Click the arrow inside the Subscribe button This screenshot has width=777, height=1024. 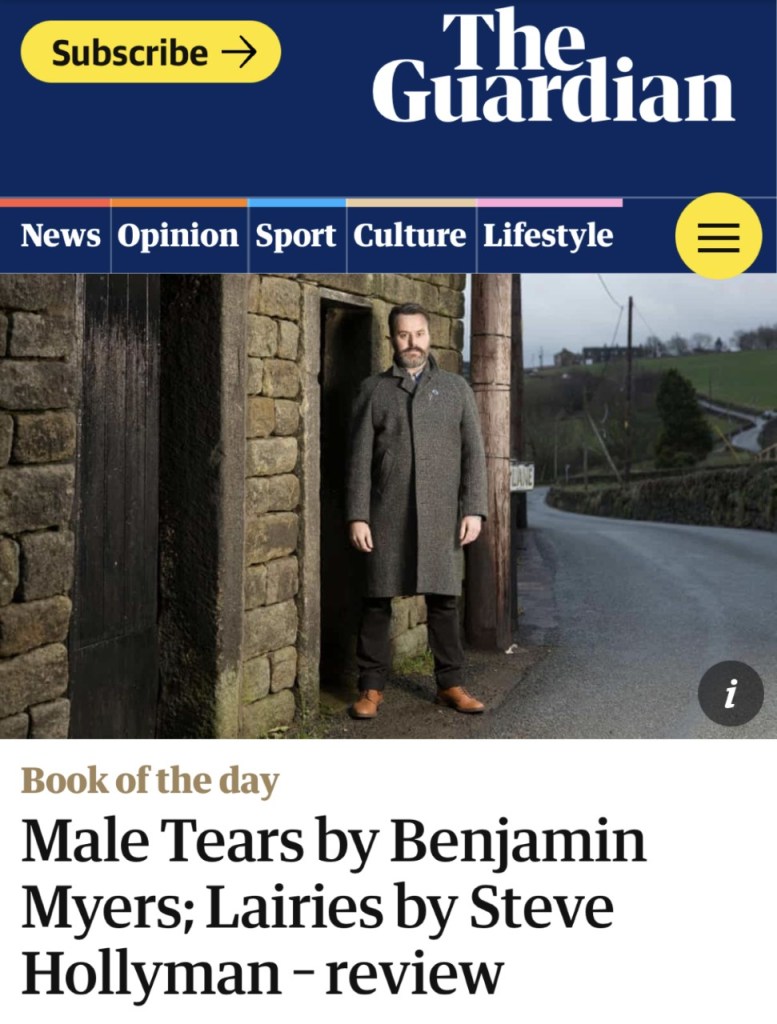coord(239,52)
